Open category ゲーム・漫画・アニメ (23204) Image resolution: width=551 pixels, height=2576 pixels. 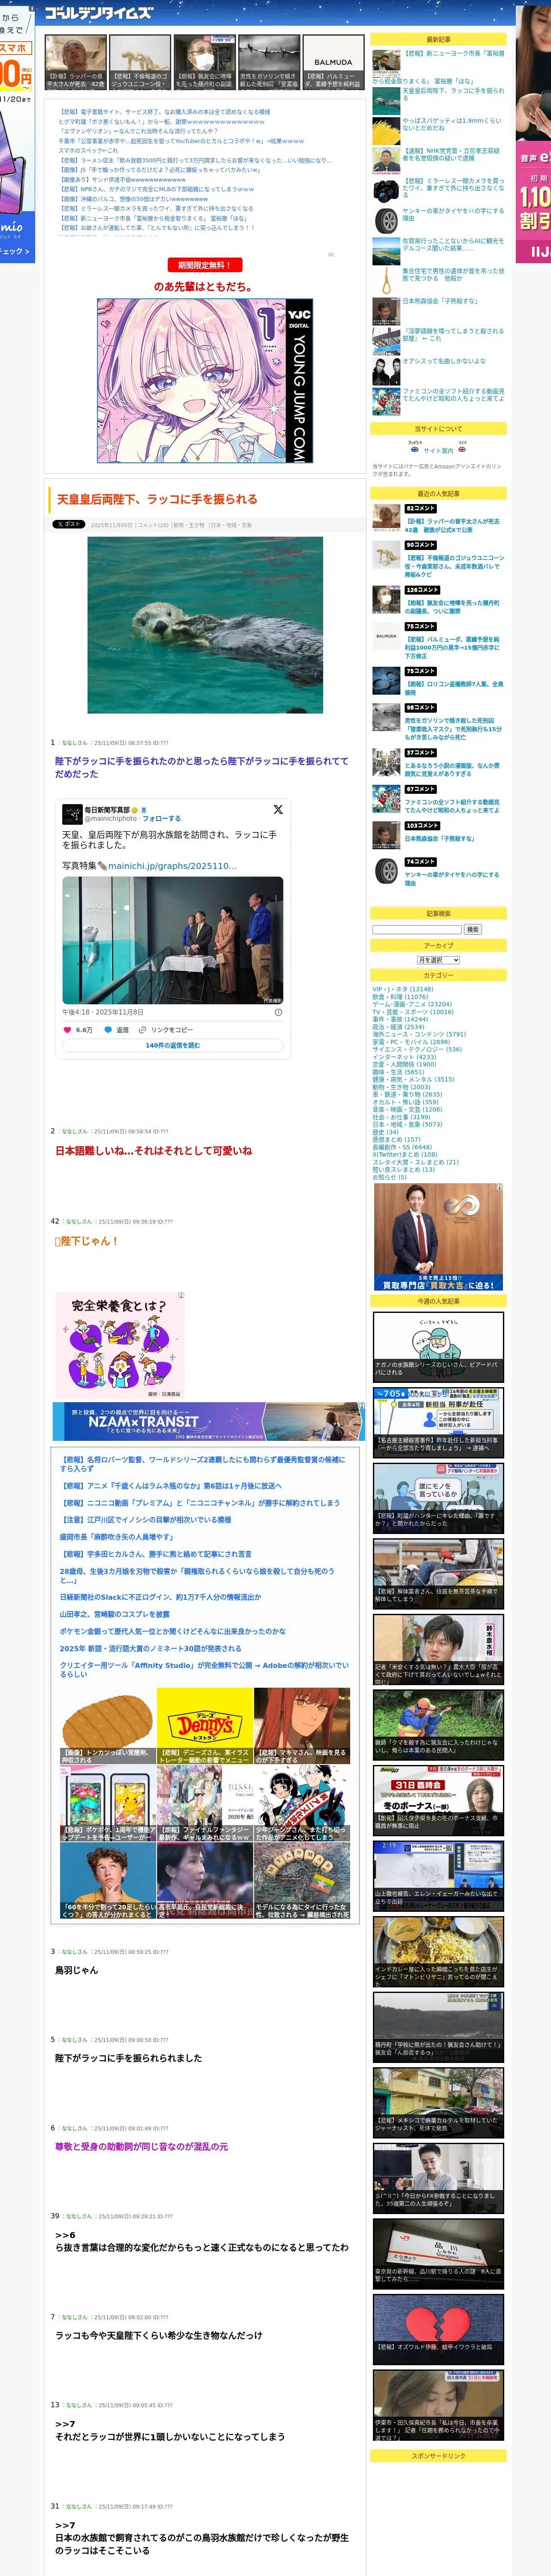pyautogui.click(x=412, y=1004)
